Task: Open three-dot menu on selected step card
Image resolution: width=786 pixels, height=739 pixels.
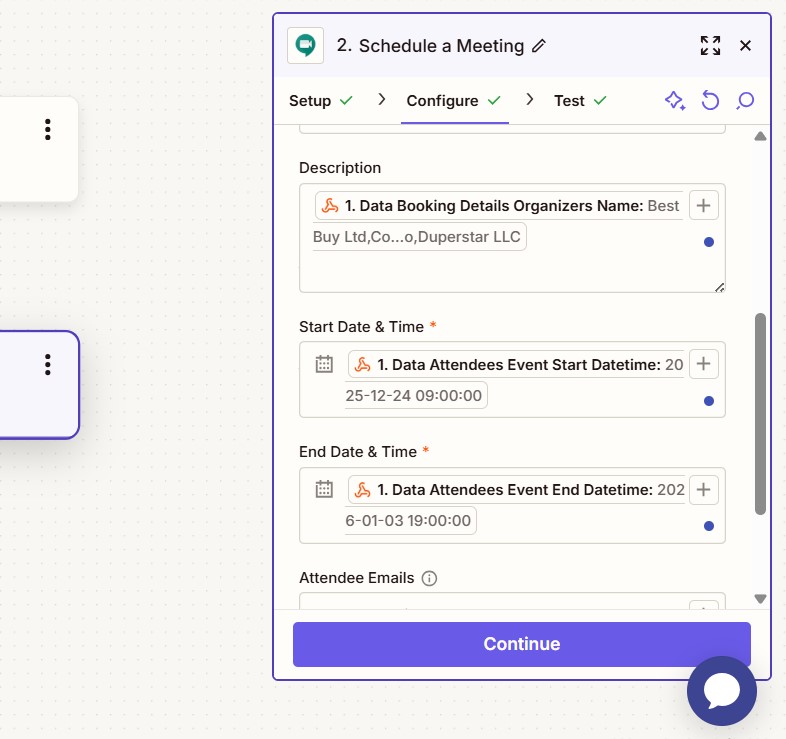Action: click(47, 365)
